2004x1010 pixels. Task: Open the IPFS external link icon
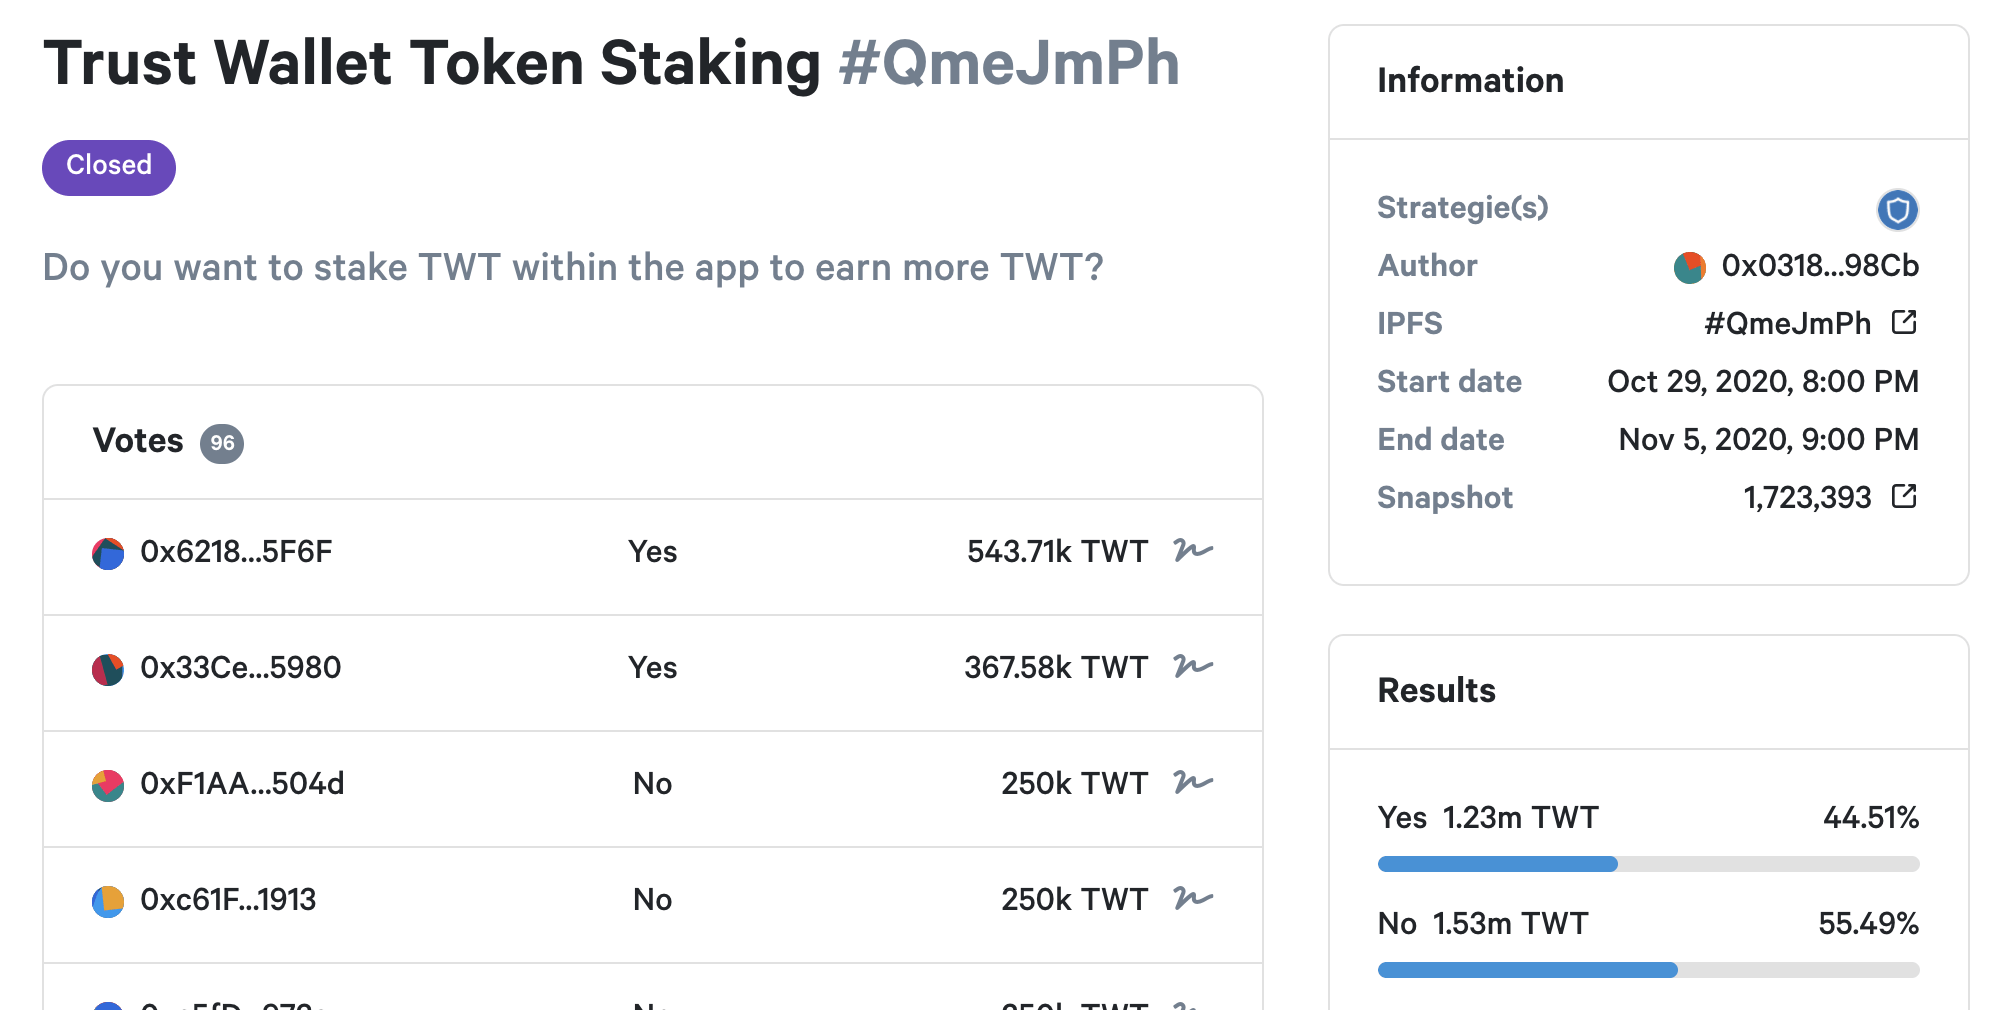click(x=1904, y=322)
